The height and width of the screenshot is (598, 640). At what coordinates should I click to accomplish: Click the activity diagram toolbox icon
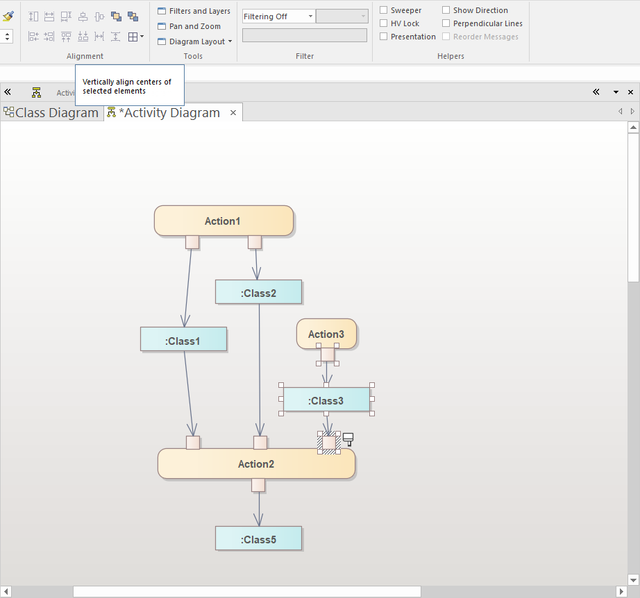tap(36, 93)
